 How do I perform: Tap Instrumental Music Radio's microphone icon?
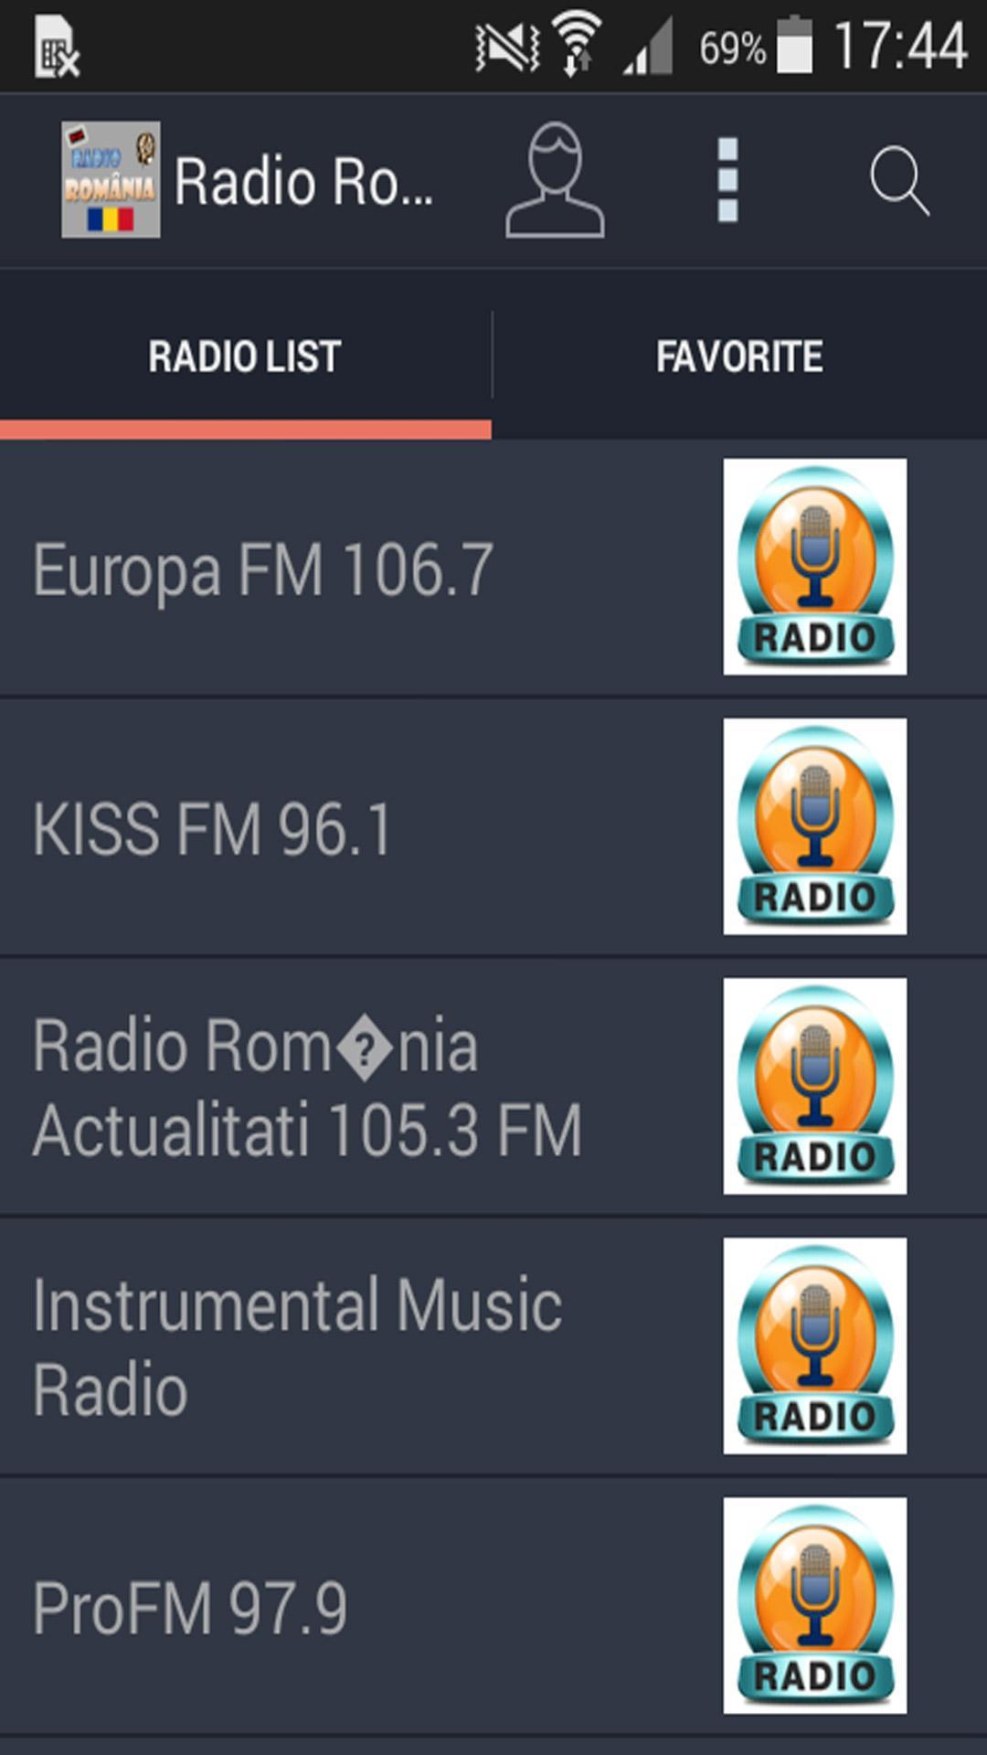pos(815,1346)
